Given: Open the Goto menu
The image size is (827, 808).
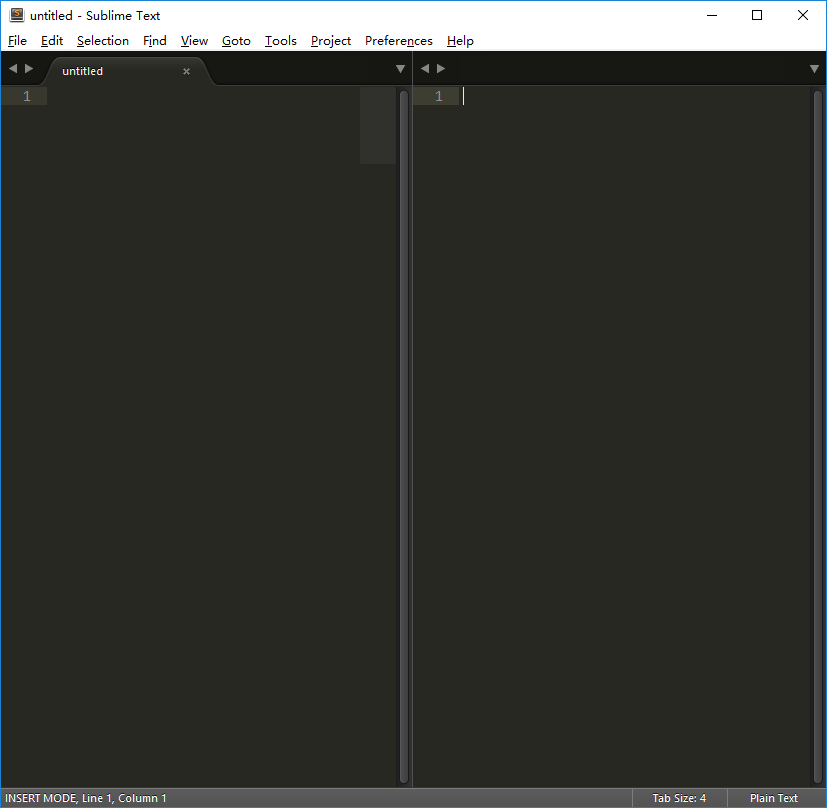Looking at the screenshot, I should pos(236,41).
